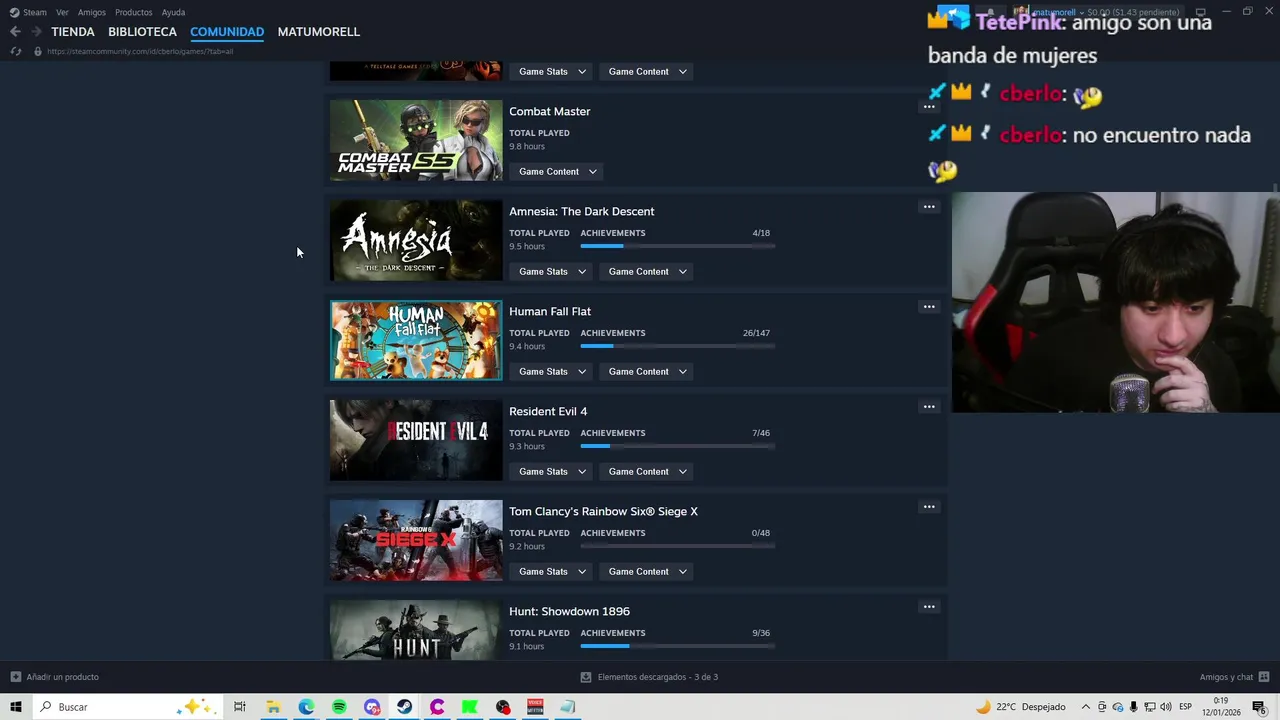Expand Game Stats for the top partially visible game
The width and height of the screenshot is (1280, 720).
point(552,71)
